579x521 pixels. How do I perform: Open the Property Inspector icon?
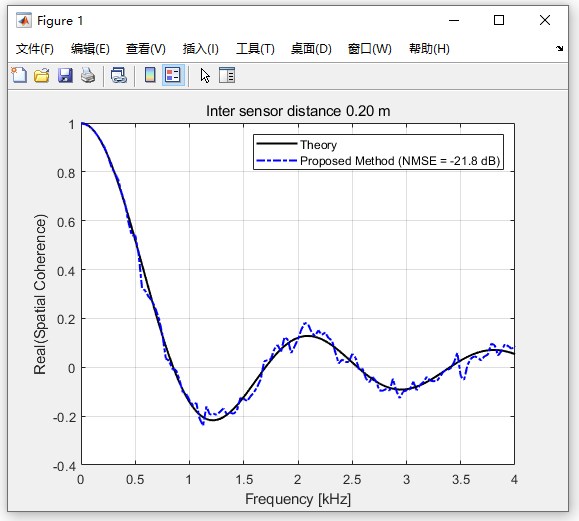227,75
